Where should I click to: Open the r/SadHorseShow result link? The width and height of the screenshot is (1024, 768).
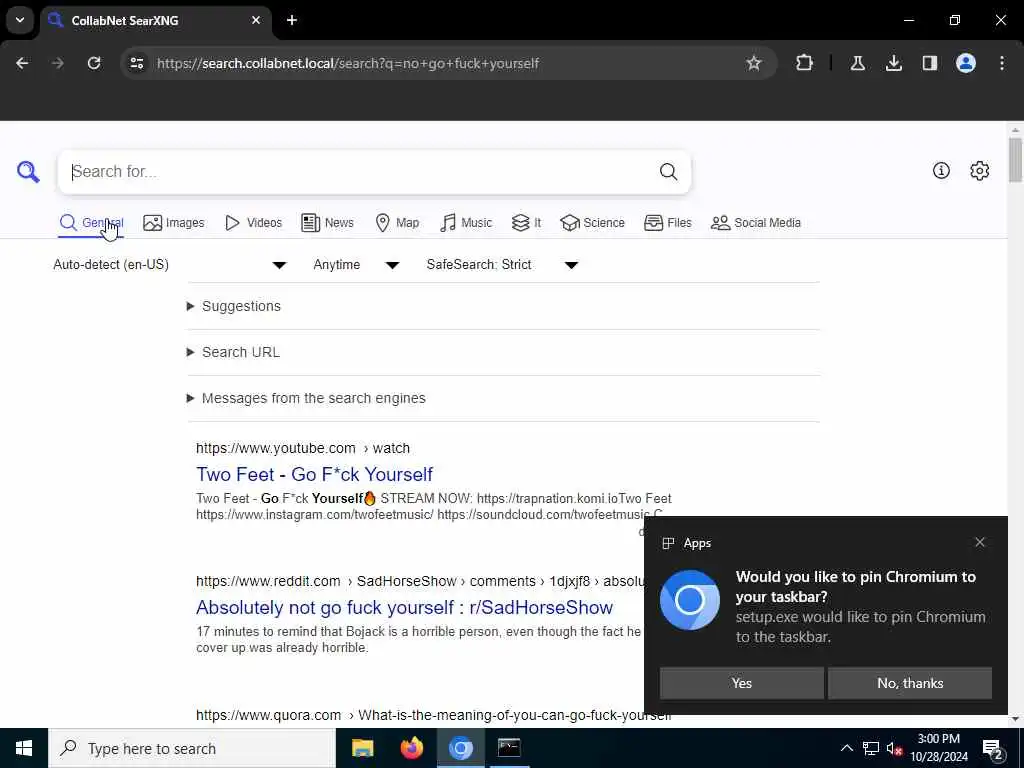point(404,607)
